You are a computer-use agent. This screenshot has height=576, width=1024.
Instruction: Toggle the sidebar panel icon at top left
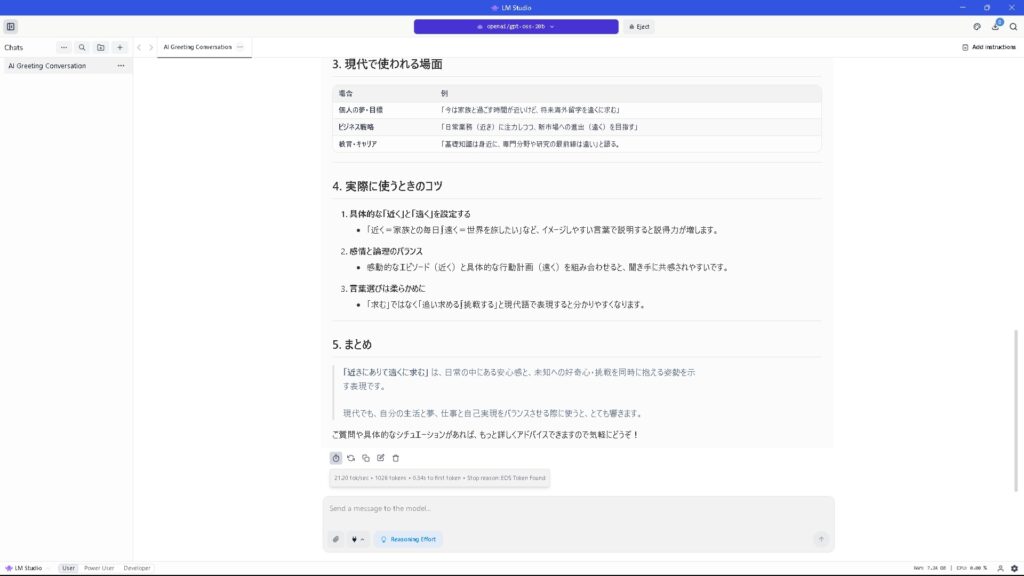pos(11,27)
